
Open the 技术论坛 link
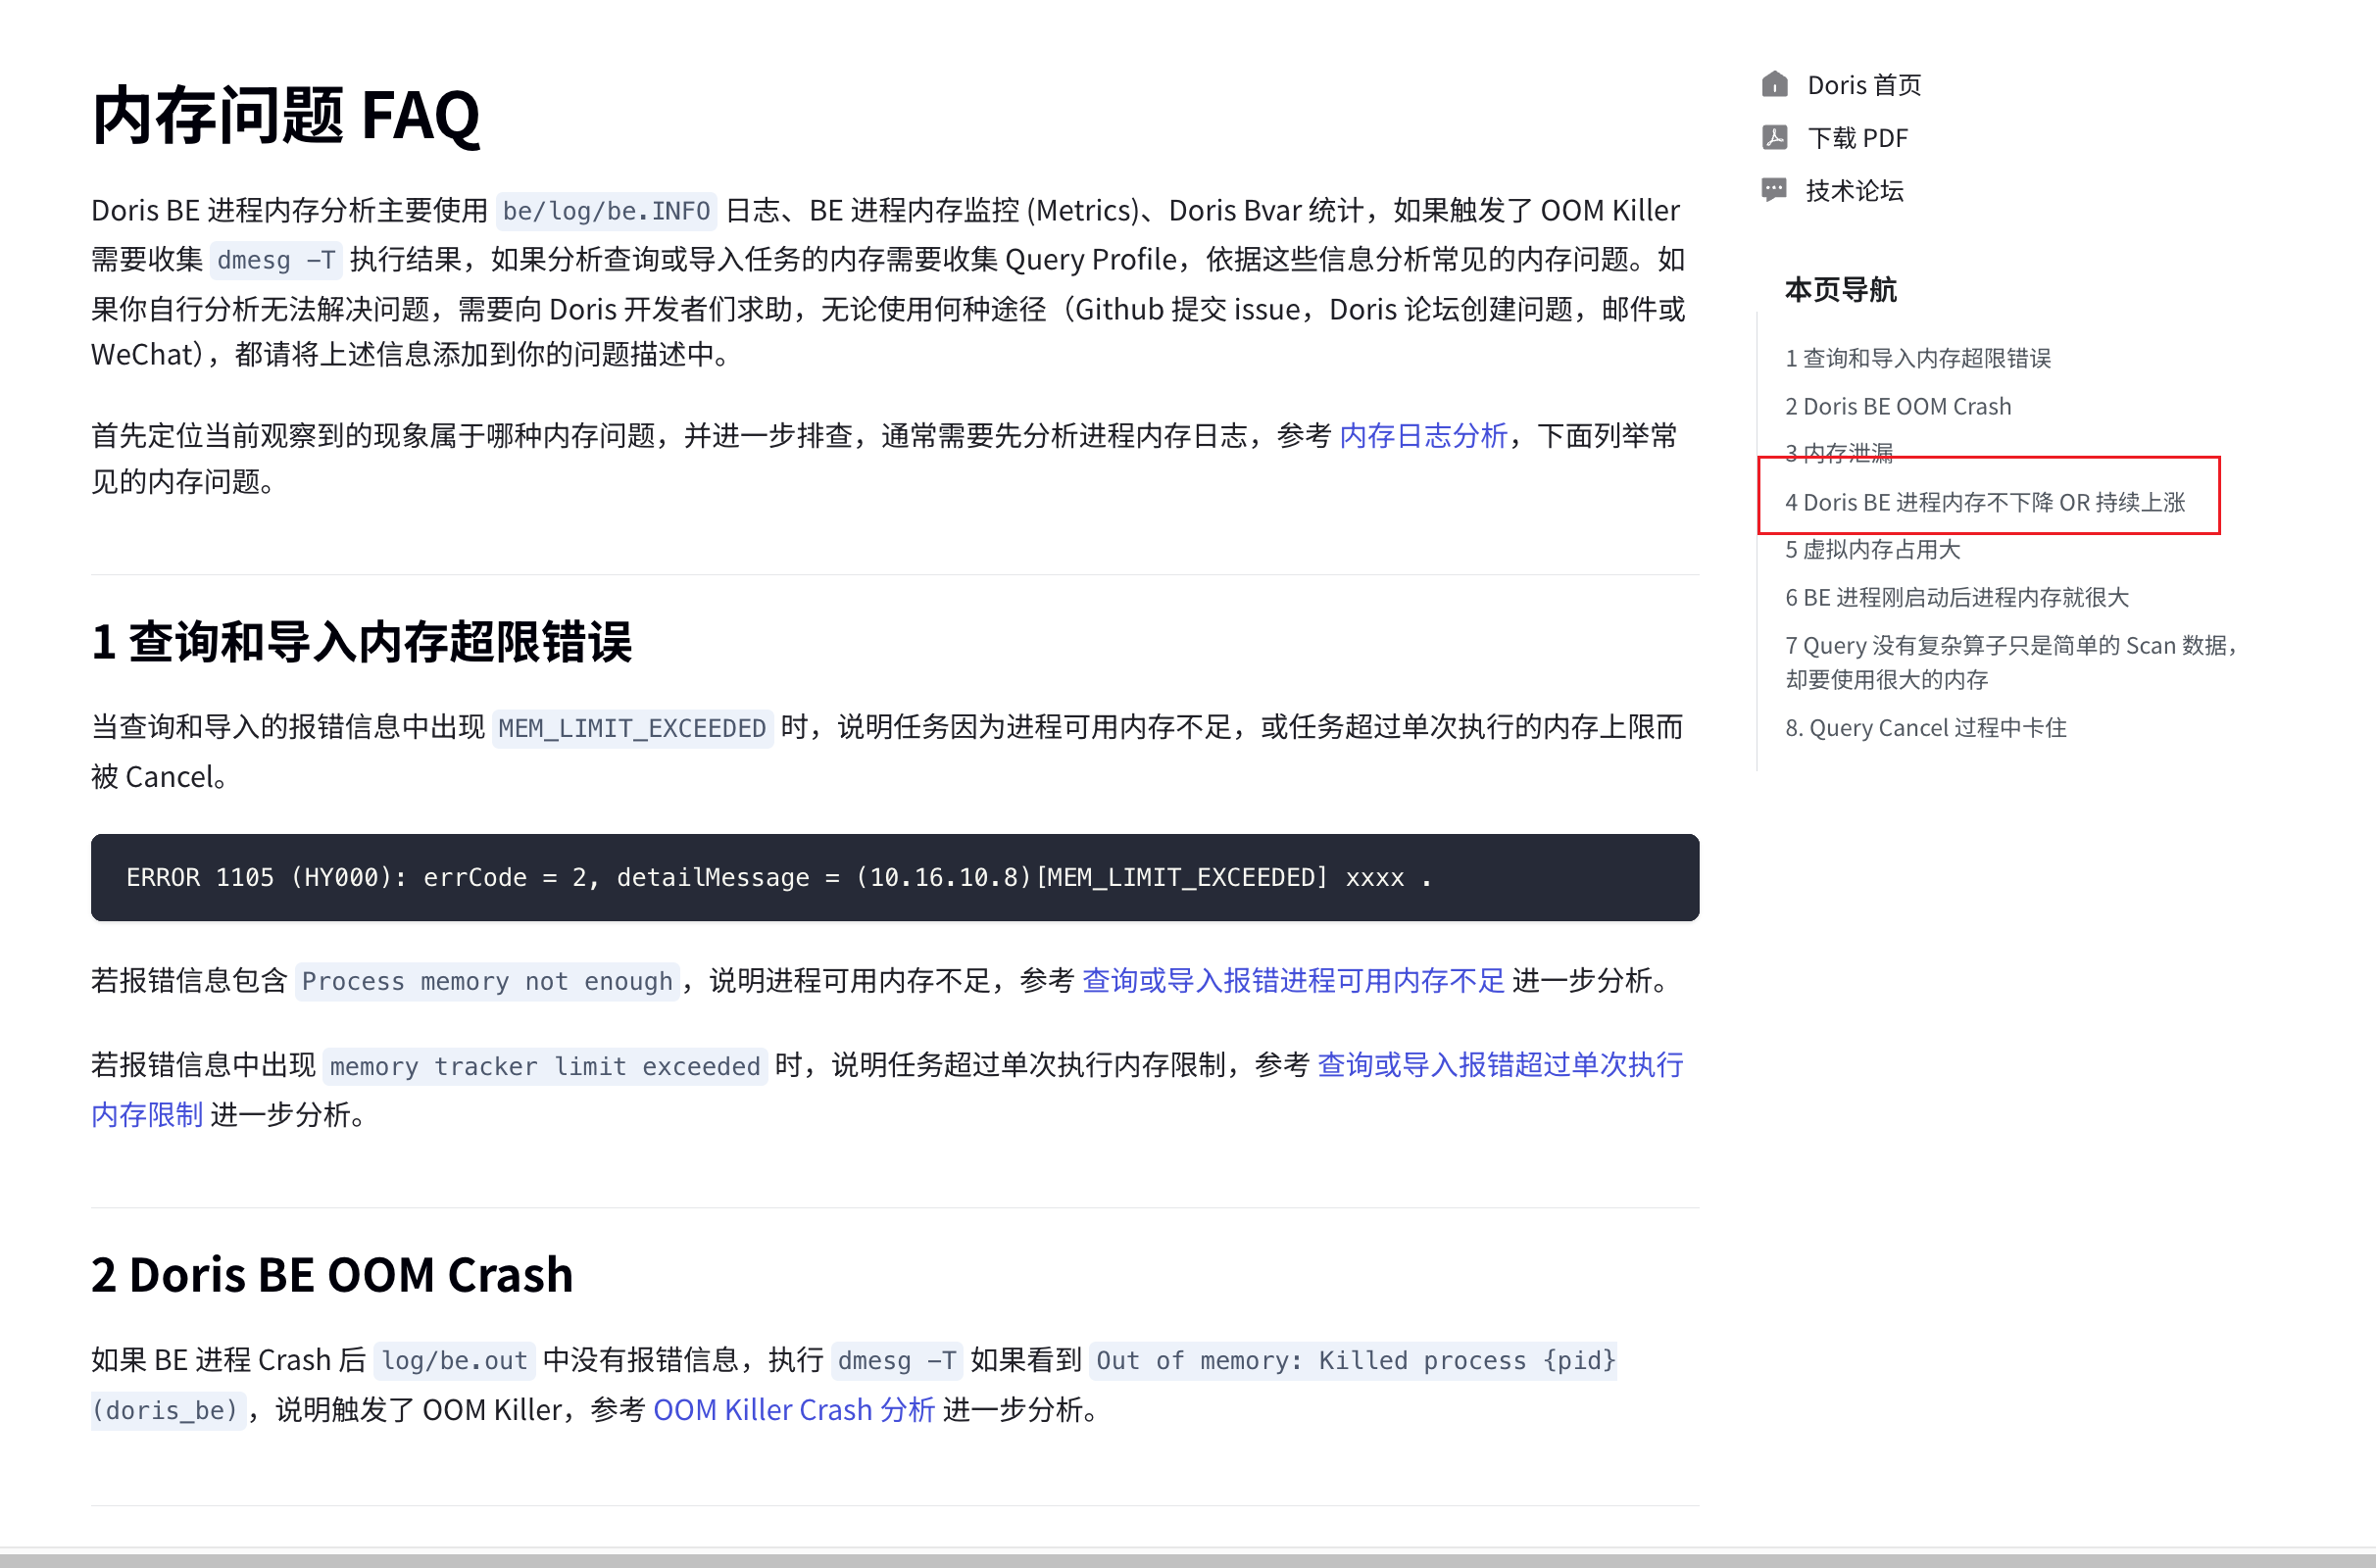(1855, 191)
